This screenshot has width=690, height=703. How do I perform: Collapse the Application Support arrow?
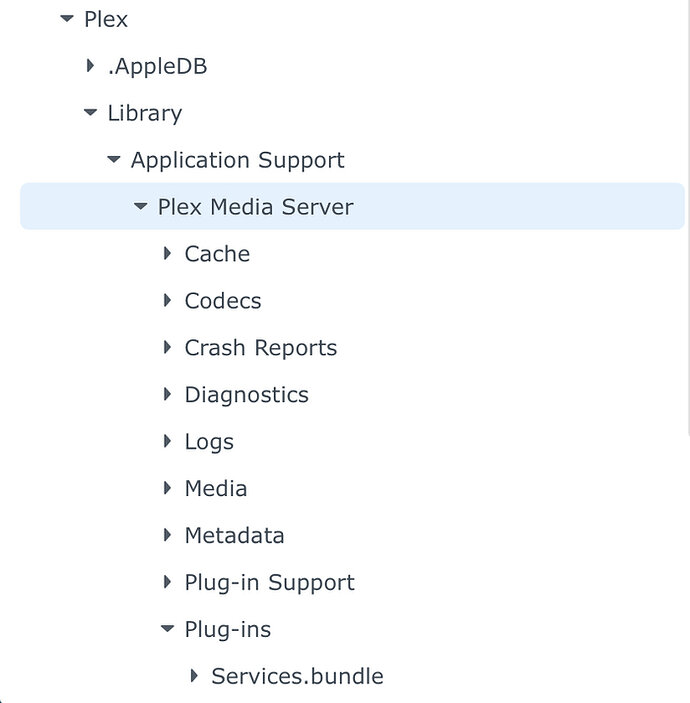[113, 160]
